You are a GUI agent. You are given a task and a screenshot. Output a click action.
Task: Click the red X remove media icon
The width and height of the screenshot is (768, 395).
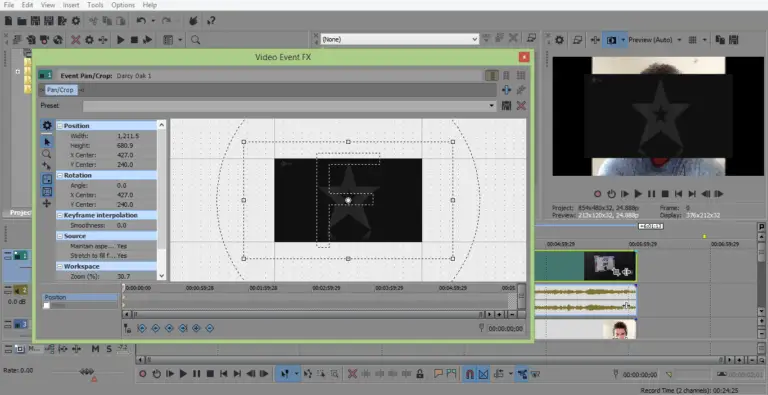[x=75, y=40]
